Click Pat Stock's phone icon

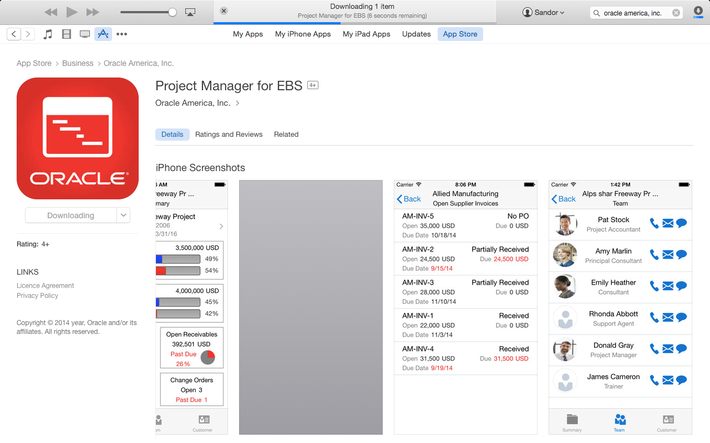click(x=654, y=223)
